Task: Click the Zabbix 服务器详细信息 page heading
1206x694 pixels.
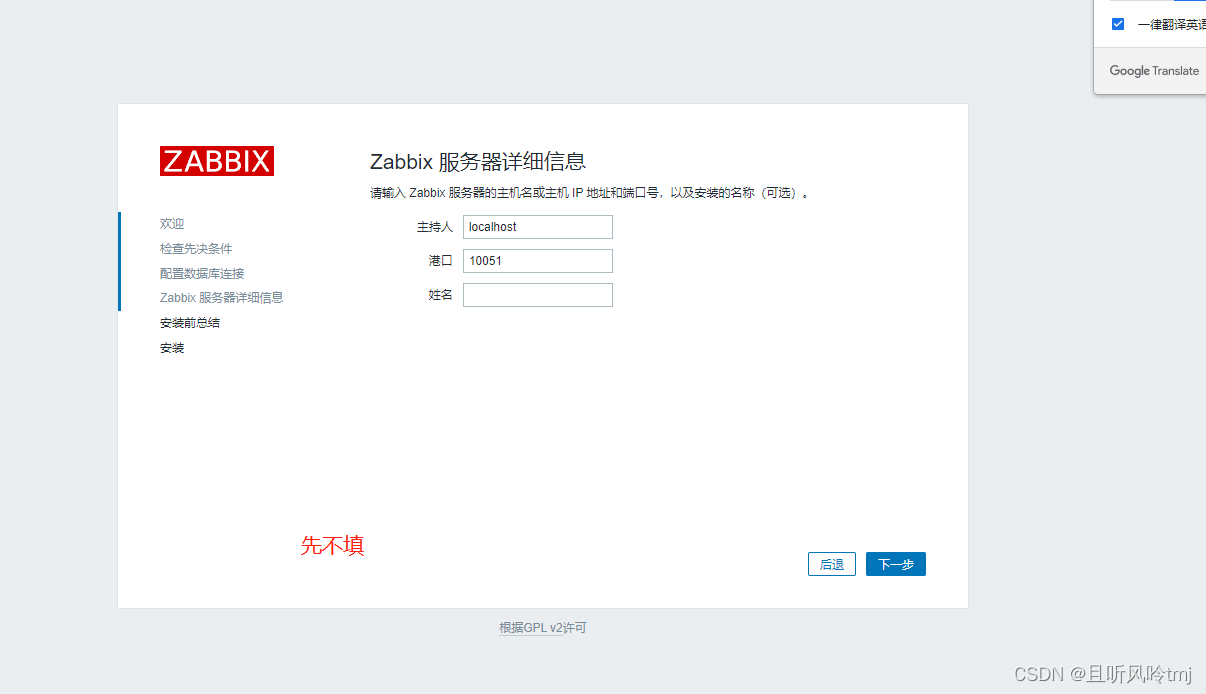Action: [478, 162]
